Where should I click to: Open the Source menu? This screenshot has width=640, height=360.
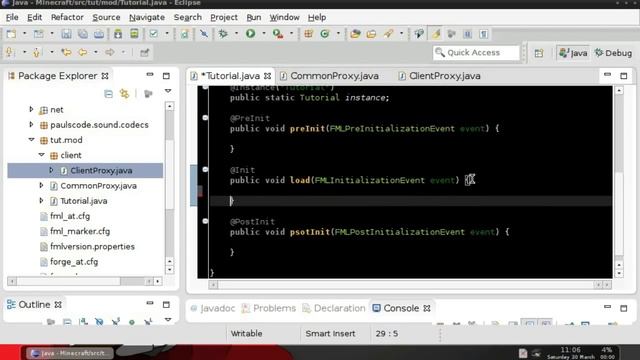(106, 17)
